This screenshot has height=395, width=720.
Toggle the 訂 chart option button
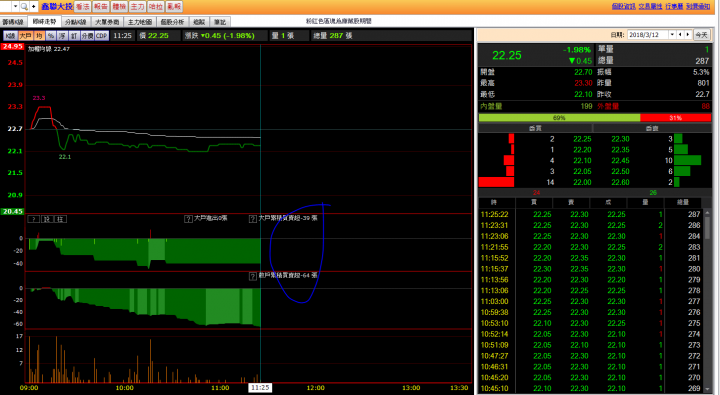(x=73, y=35)
